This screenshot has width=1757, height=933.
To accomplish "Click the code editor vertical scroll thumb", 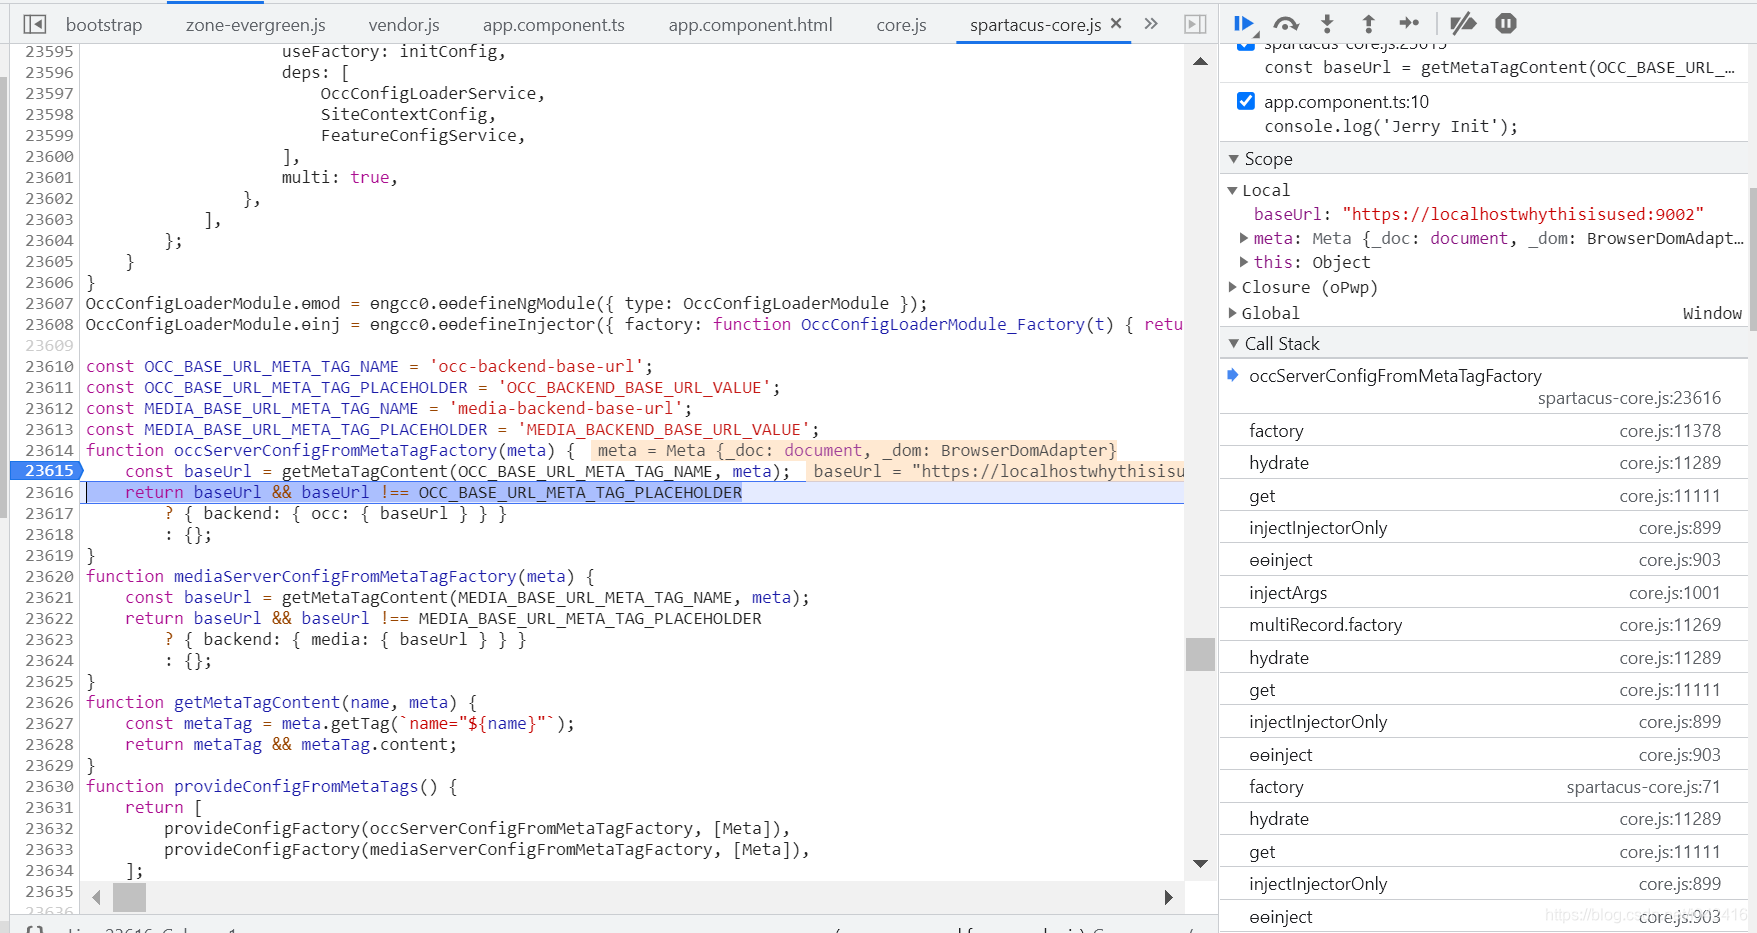I will coord(1200,654).
